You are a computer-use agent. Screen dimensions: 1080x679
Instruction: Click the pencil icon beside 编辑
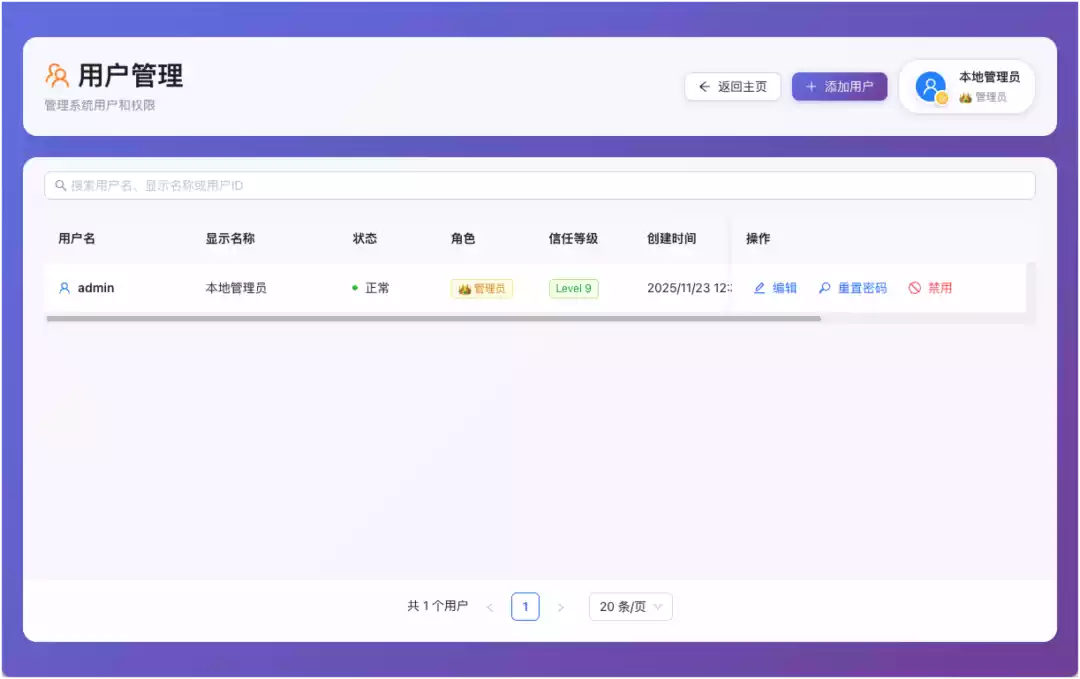pyautogui.click(x=759, y=287)
